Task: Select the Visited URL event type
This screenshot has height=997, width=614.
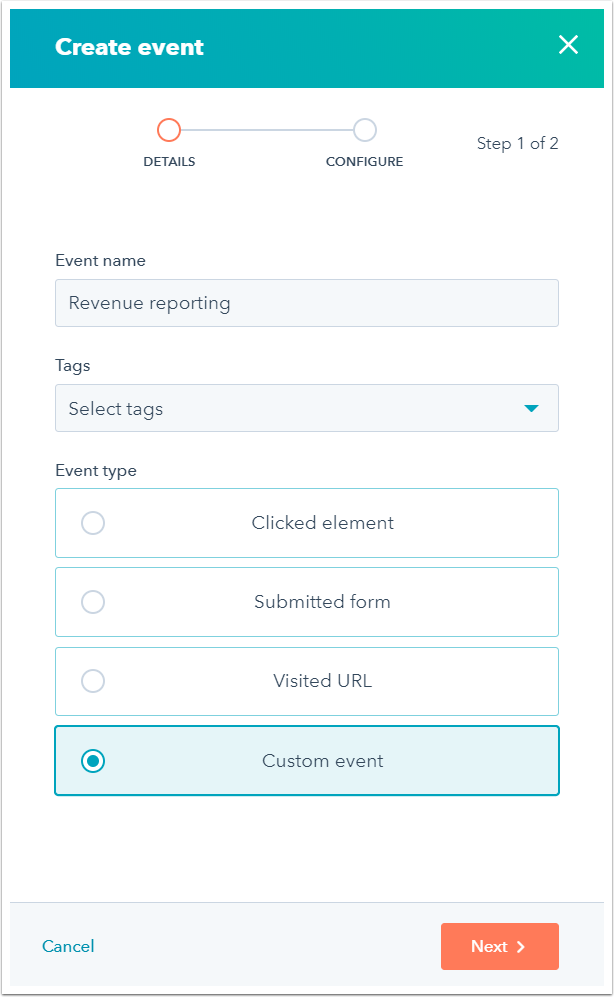Action: click(x=307, y=681)
